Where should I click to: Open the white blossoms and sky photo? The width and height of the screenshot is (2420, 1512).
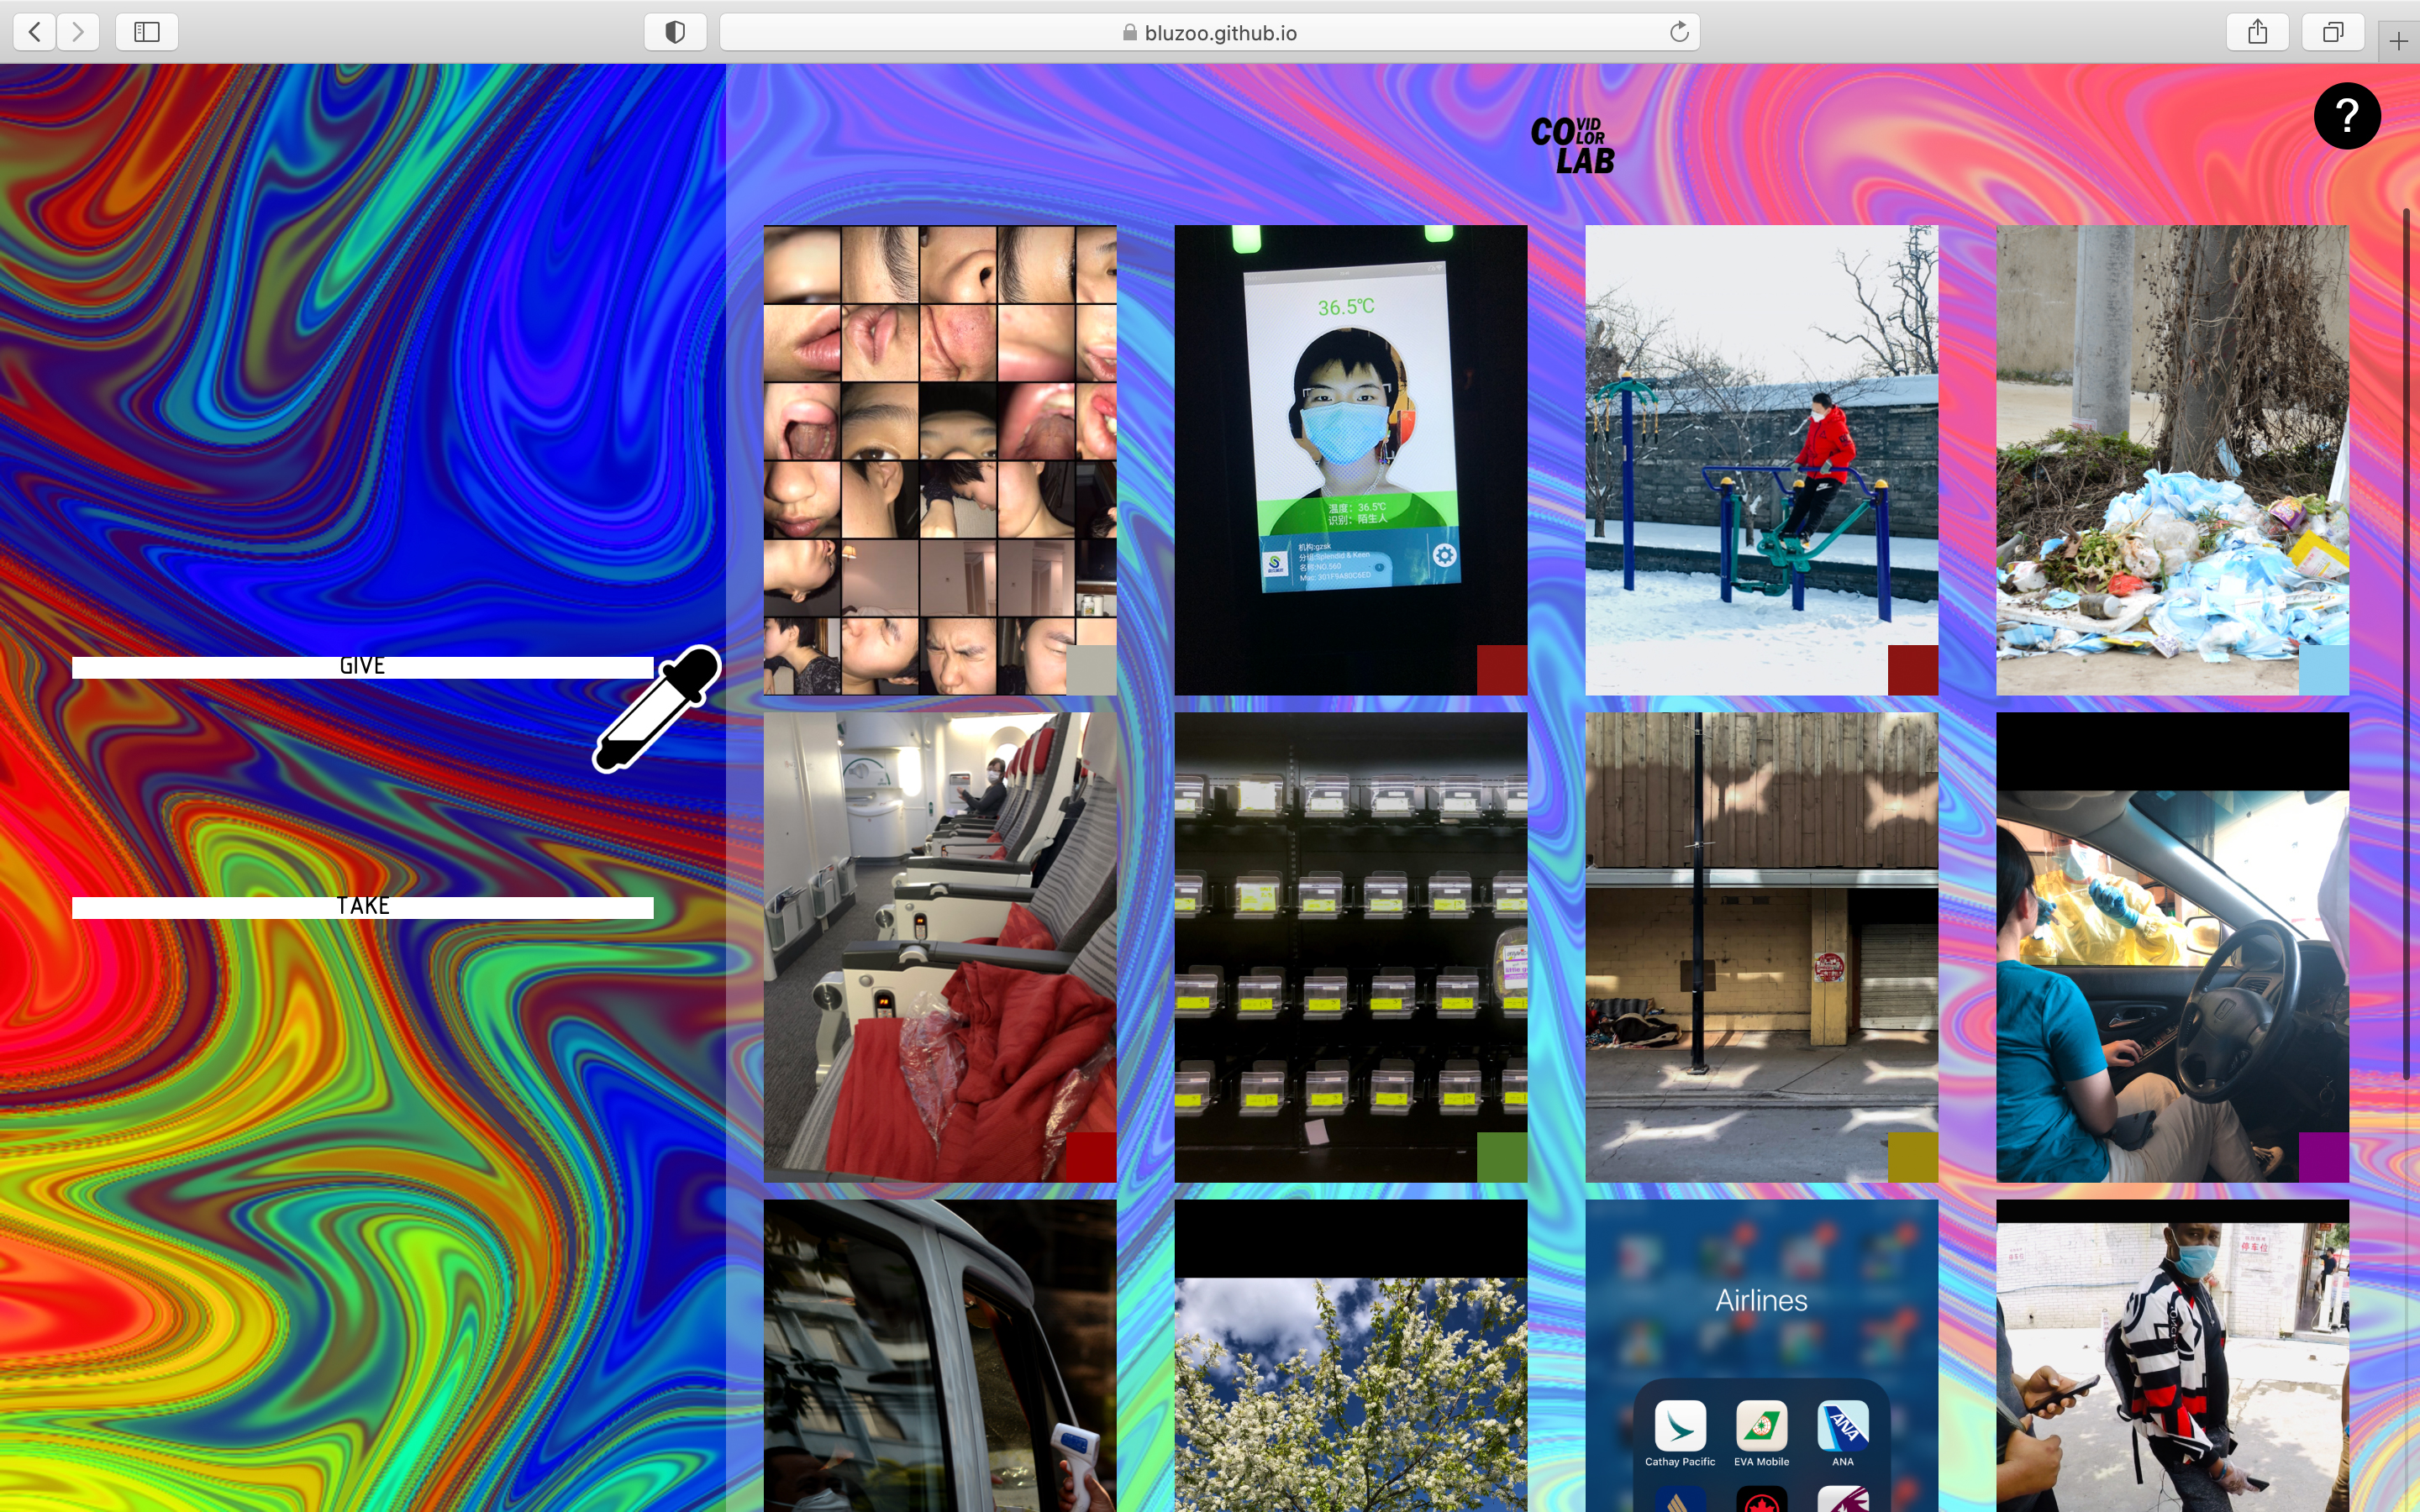click(x=1351, y=1356)
